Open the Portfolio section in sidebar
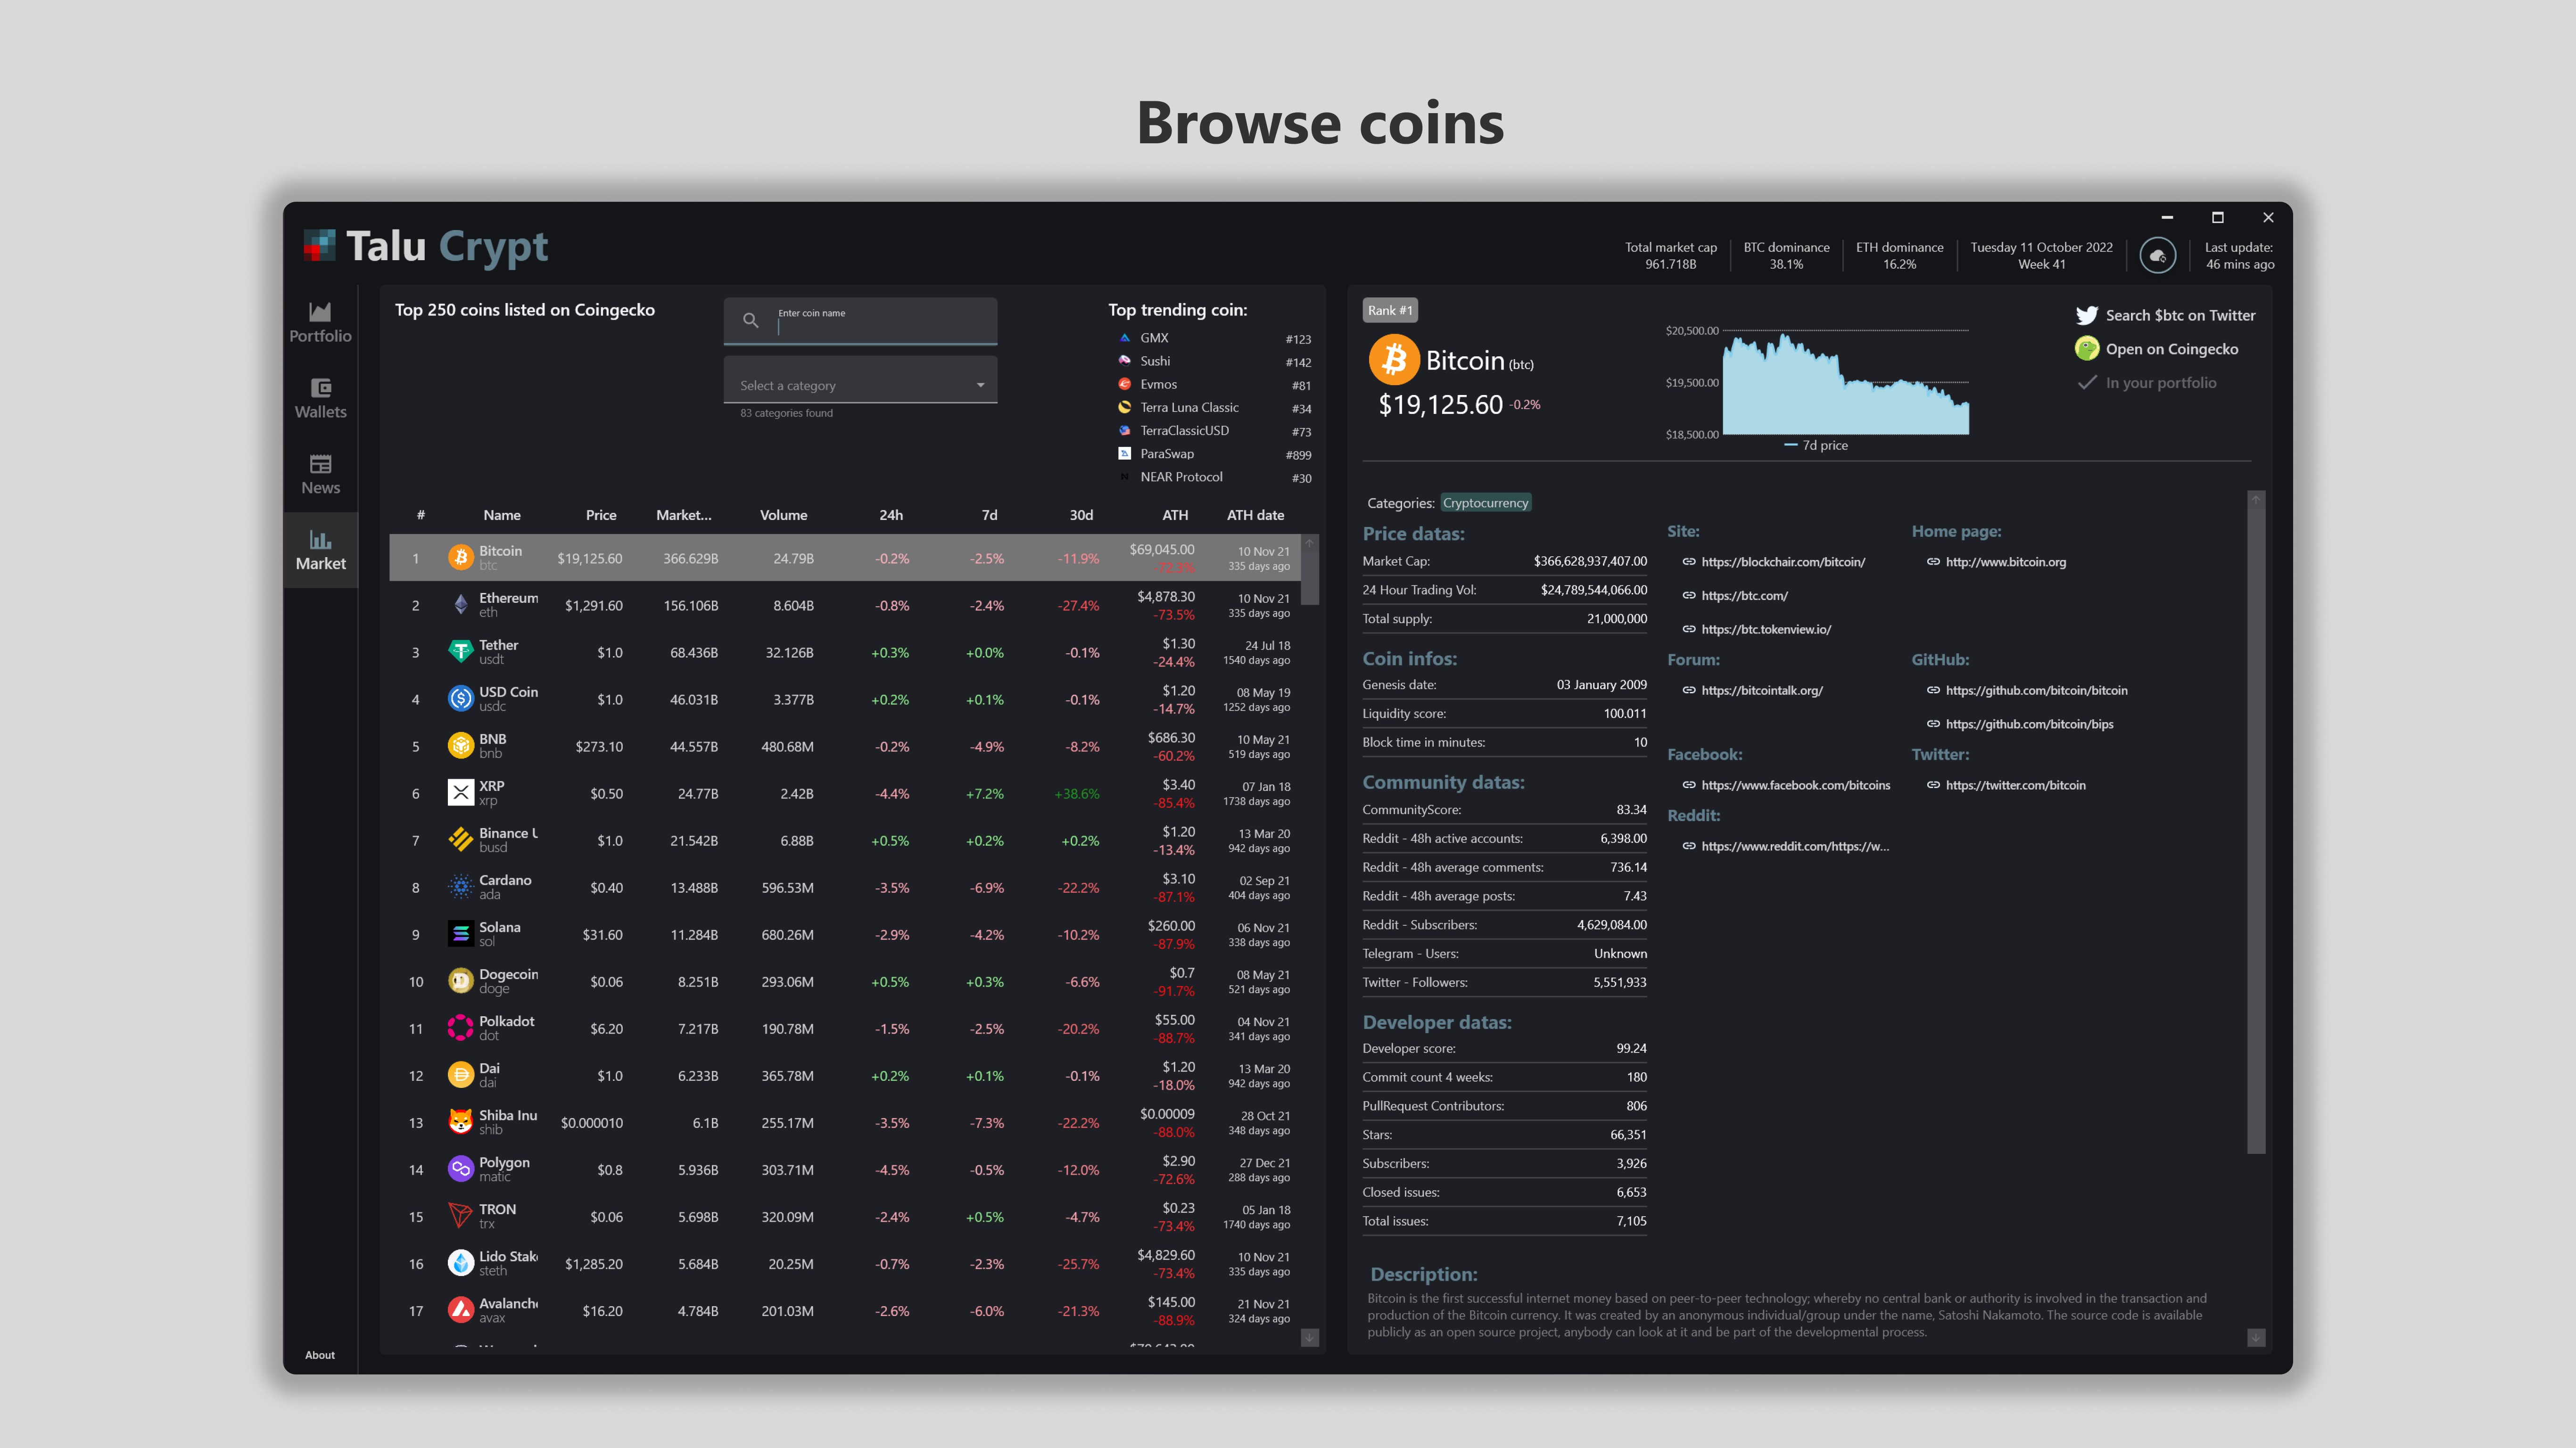Screen dimensions: 2576x1448 click(x=320, y=322)
